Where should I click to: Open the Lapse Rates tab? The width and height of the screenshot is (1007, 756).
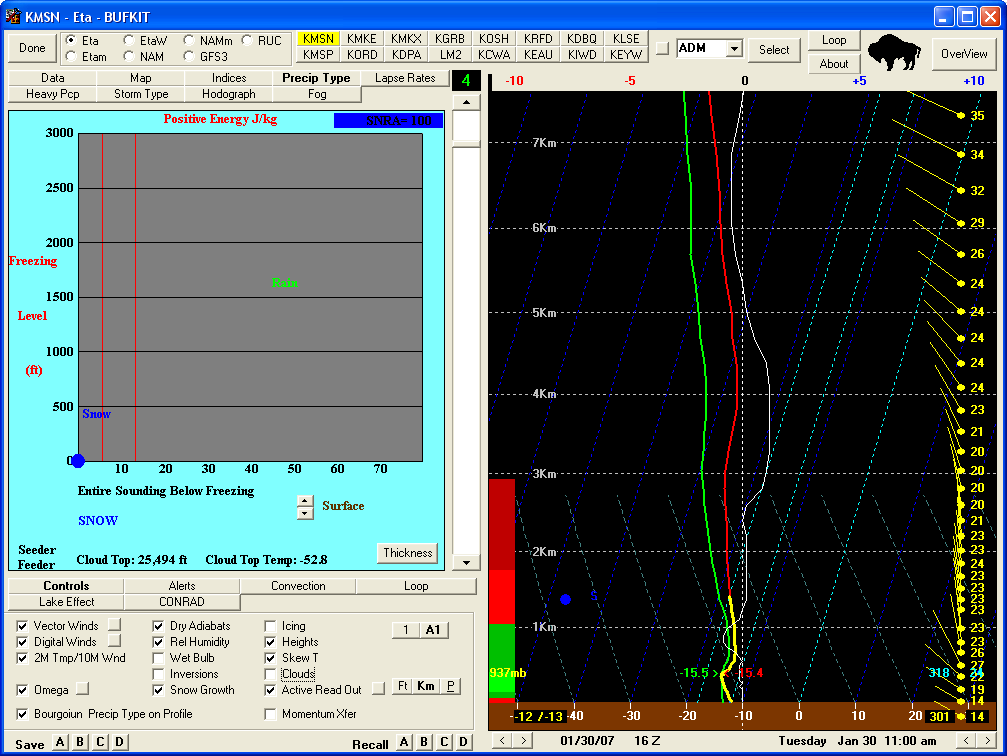coord(405,78)
